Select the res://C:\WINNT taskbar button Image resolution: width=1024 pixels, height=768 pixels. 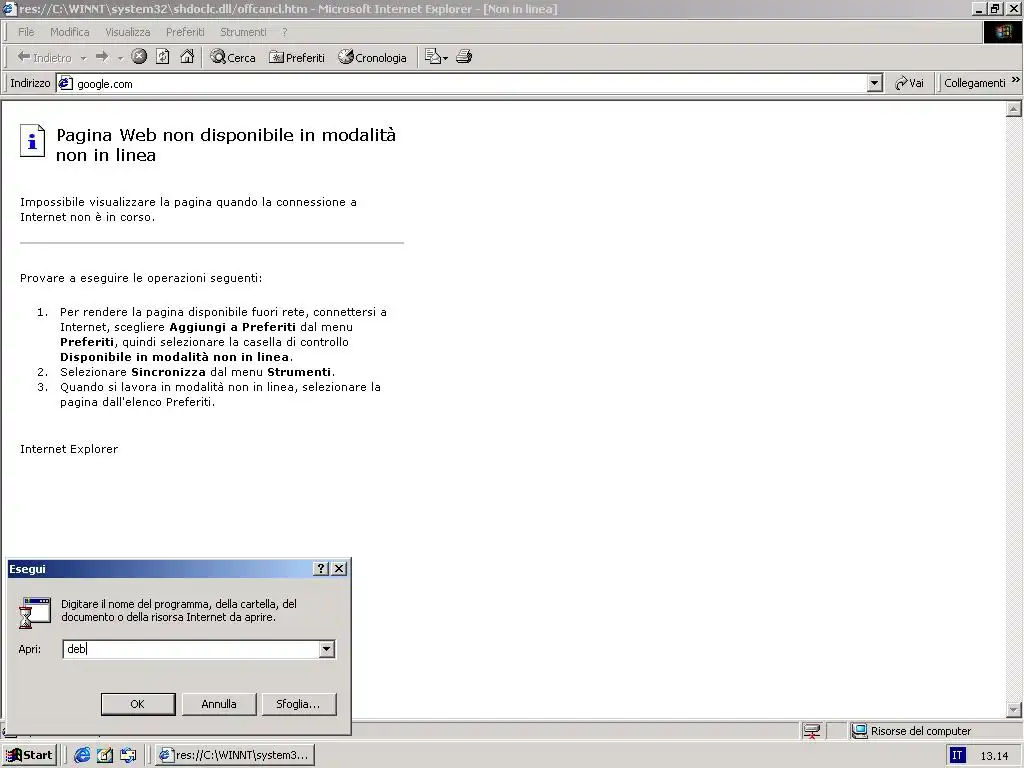(x=235, y=755)
